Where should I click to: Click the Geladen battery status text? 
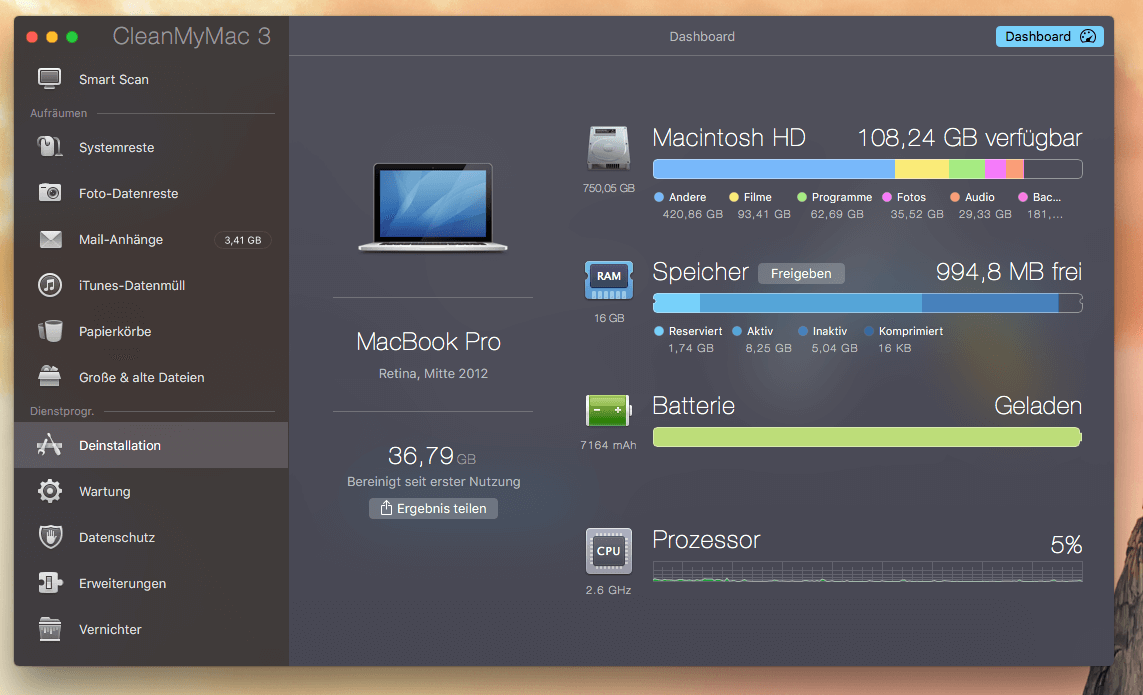[1038, 405]
